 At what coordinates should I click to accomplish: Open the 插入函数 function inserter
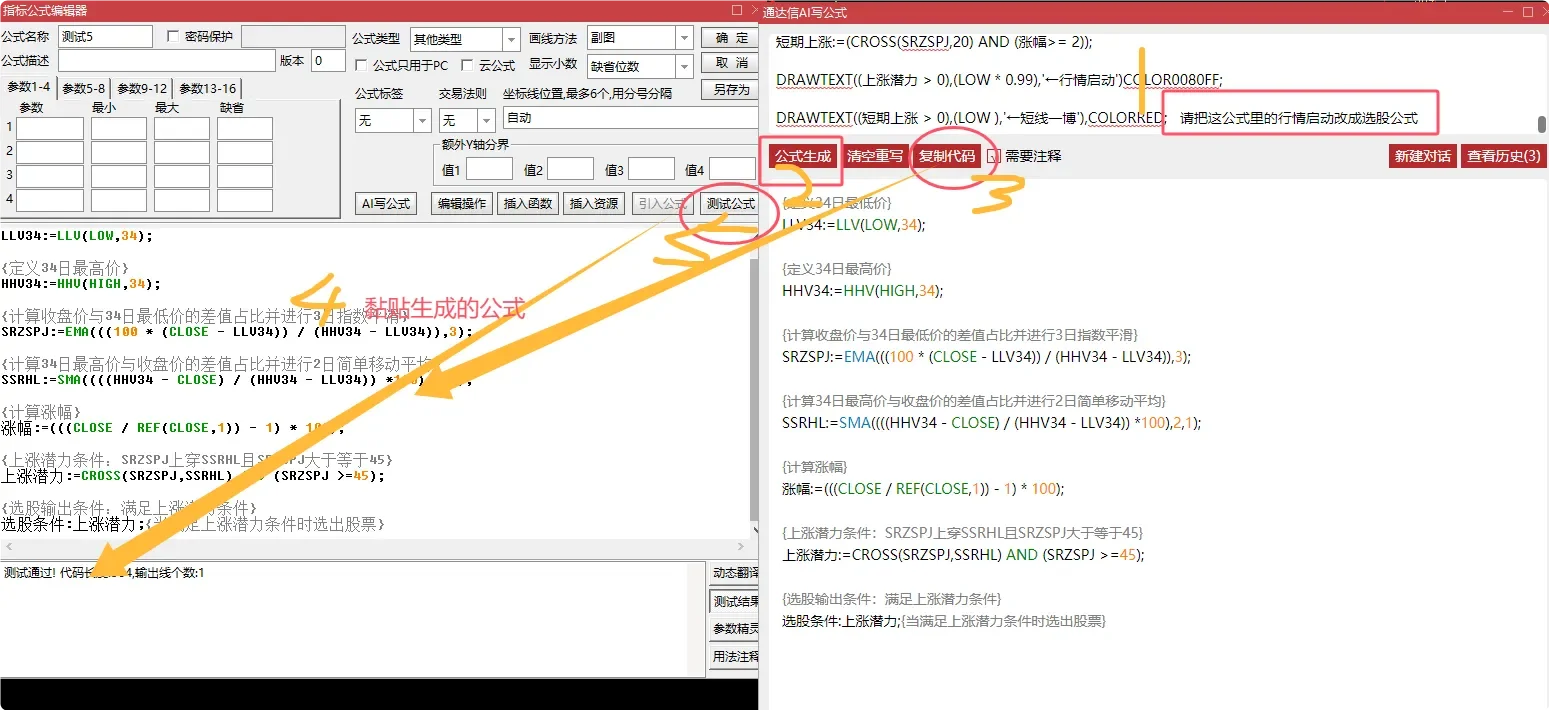click(x=527, y=203)
